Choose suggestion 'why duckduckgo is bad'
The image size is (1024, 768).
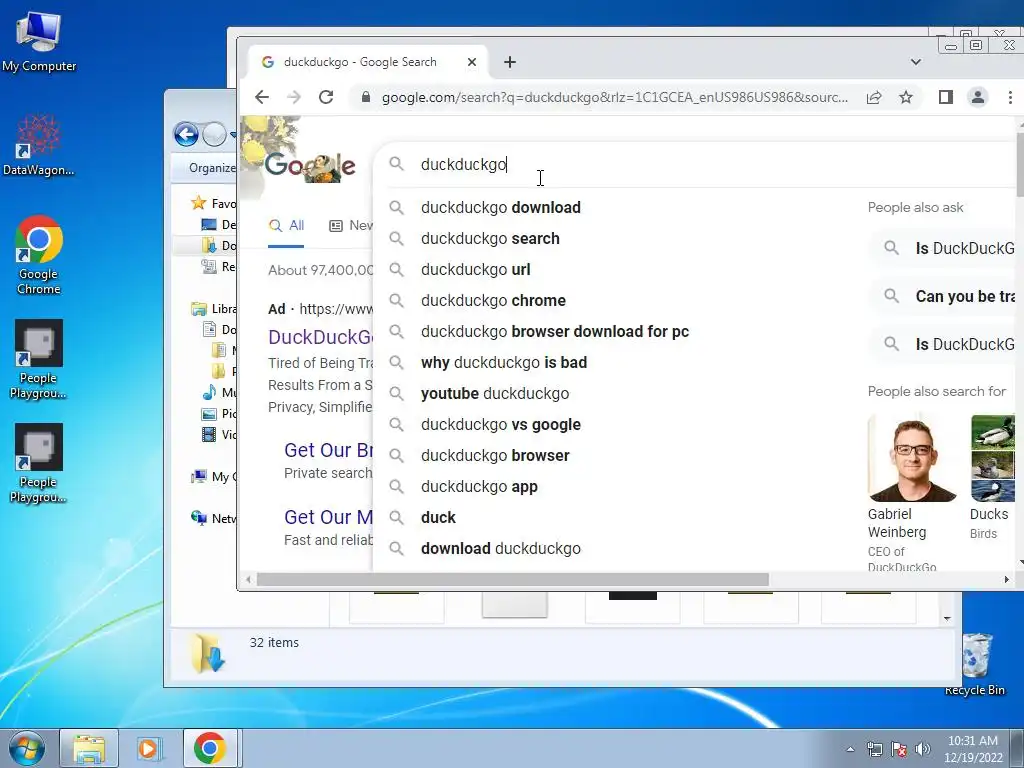click(x=504, y=362)
